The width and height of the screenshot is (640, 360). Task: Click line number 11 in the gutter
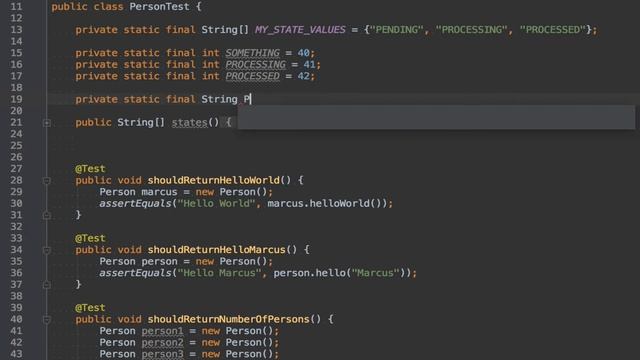click(16, 7)
